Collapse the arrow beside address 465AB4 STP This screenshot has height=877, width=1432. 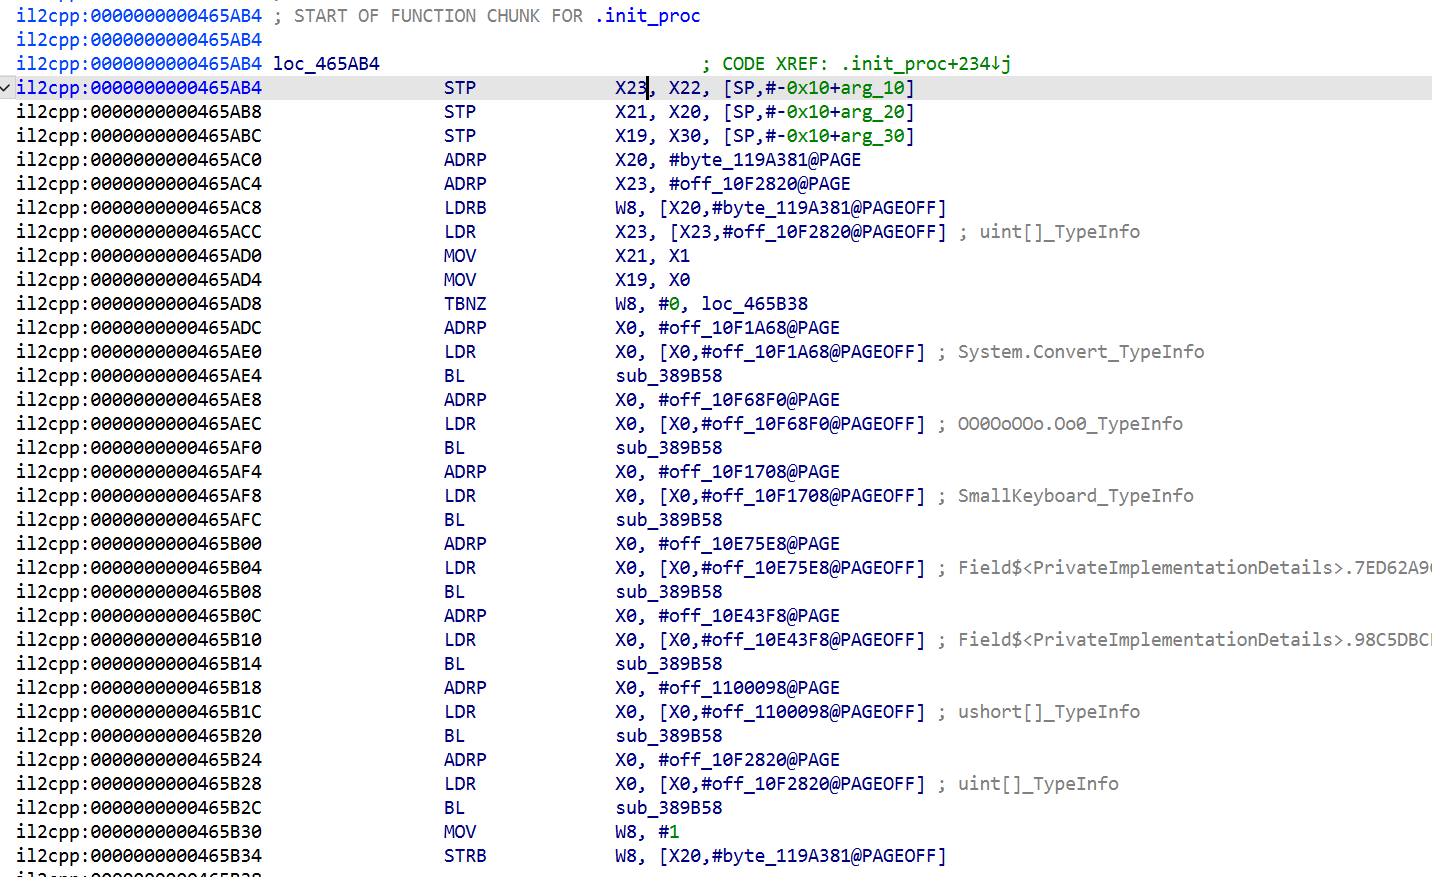pyautogui.click(x=6, y=88)
